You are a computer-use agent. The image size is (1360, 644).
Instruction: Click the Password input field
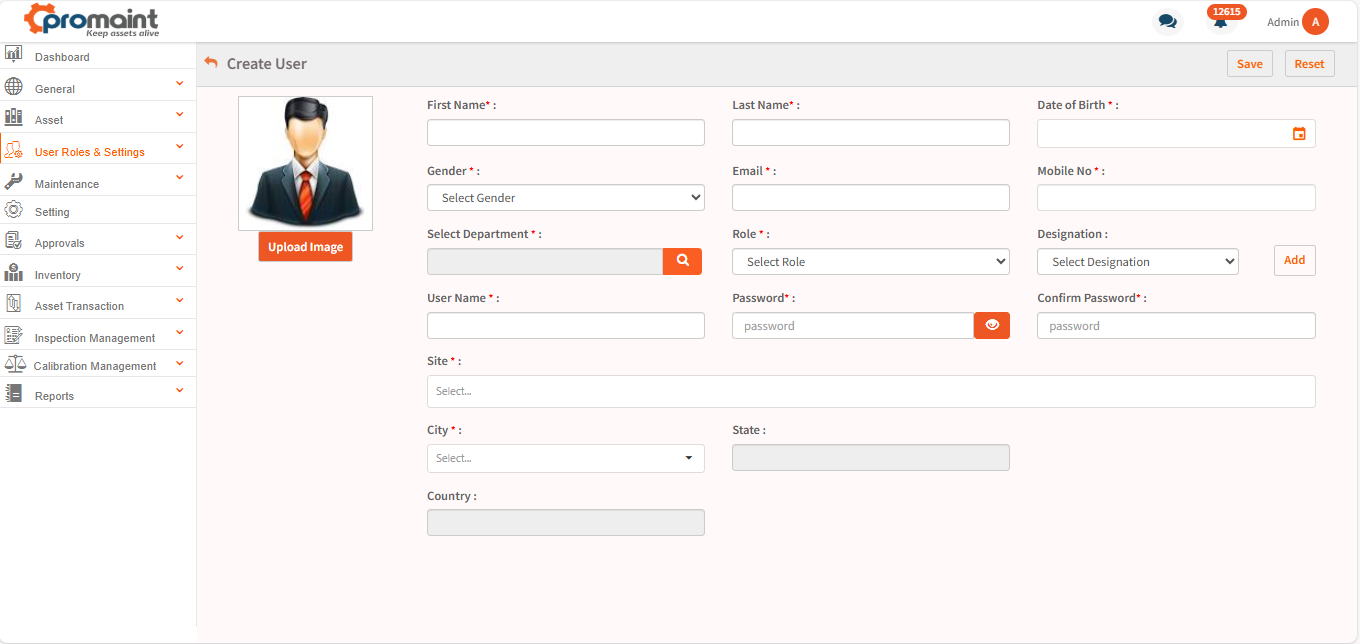coord(853,325)
